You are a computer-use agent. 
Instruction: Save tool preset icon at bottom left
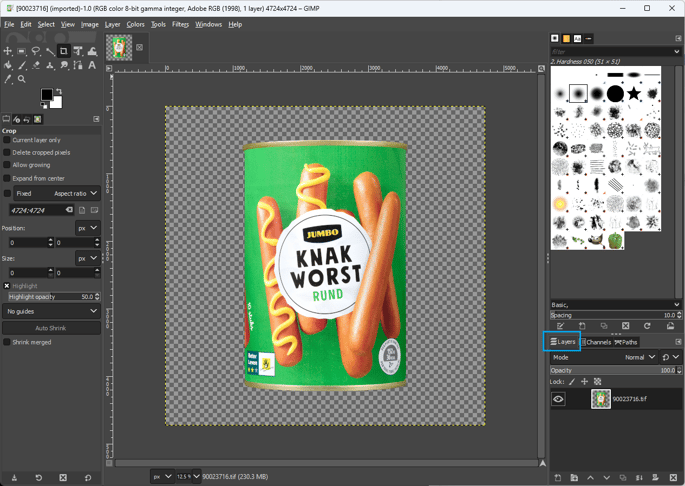[x=14, y=478]
